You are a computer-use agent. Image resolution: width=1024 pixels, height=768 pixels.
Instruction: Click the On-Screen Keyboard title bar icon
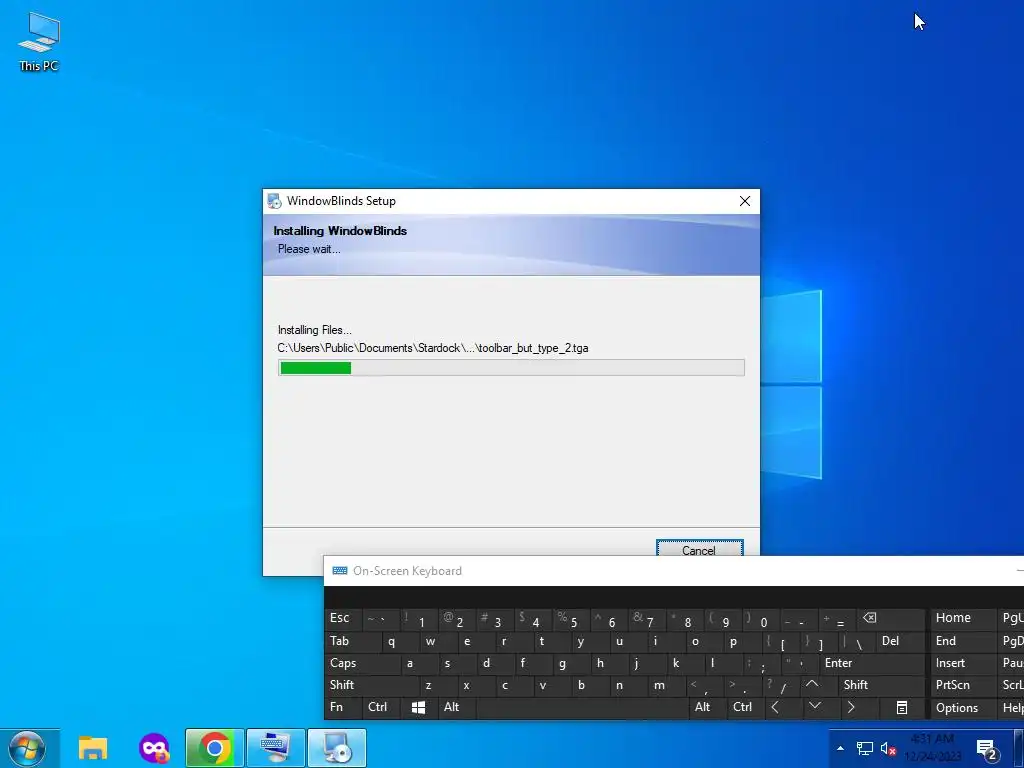[340, 571]
